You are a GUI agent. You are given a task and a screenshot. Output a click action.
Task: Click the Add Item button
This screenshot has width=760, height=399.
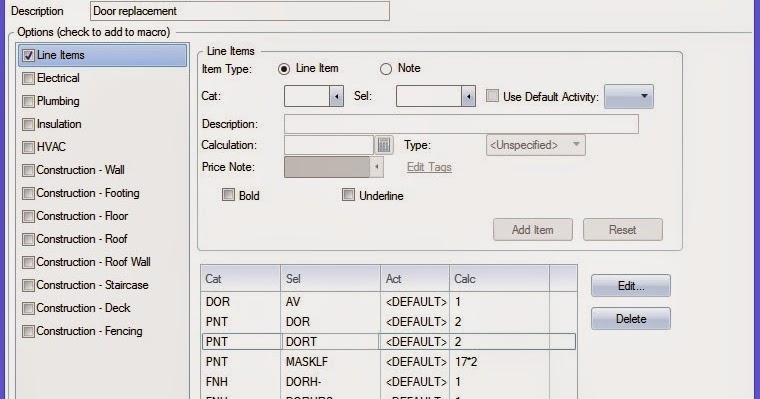click(533, 230)
